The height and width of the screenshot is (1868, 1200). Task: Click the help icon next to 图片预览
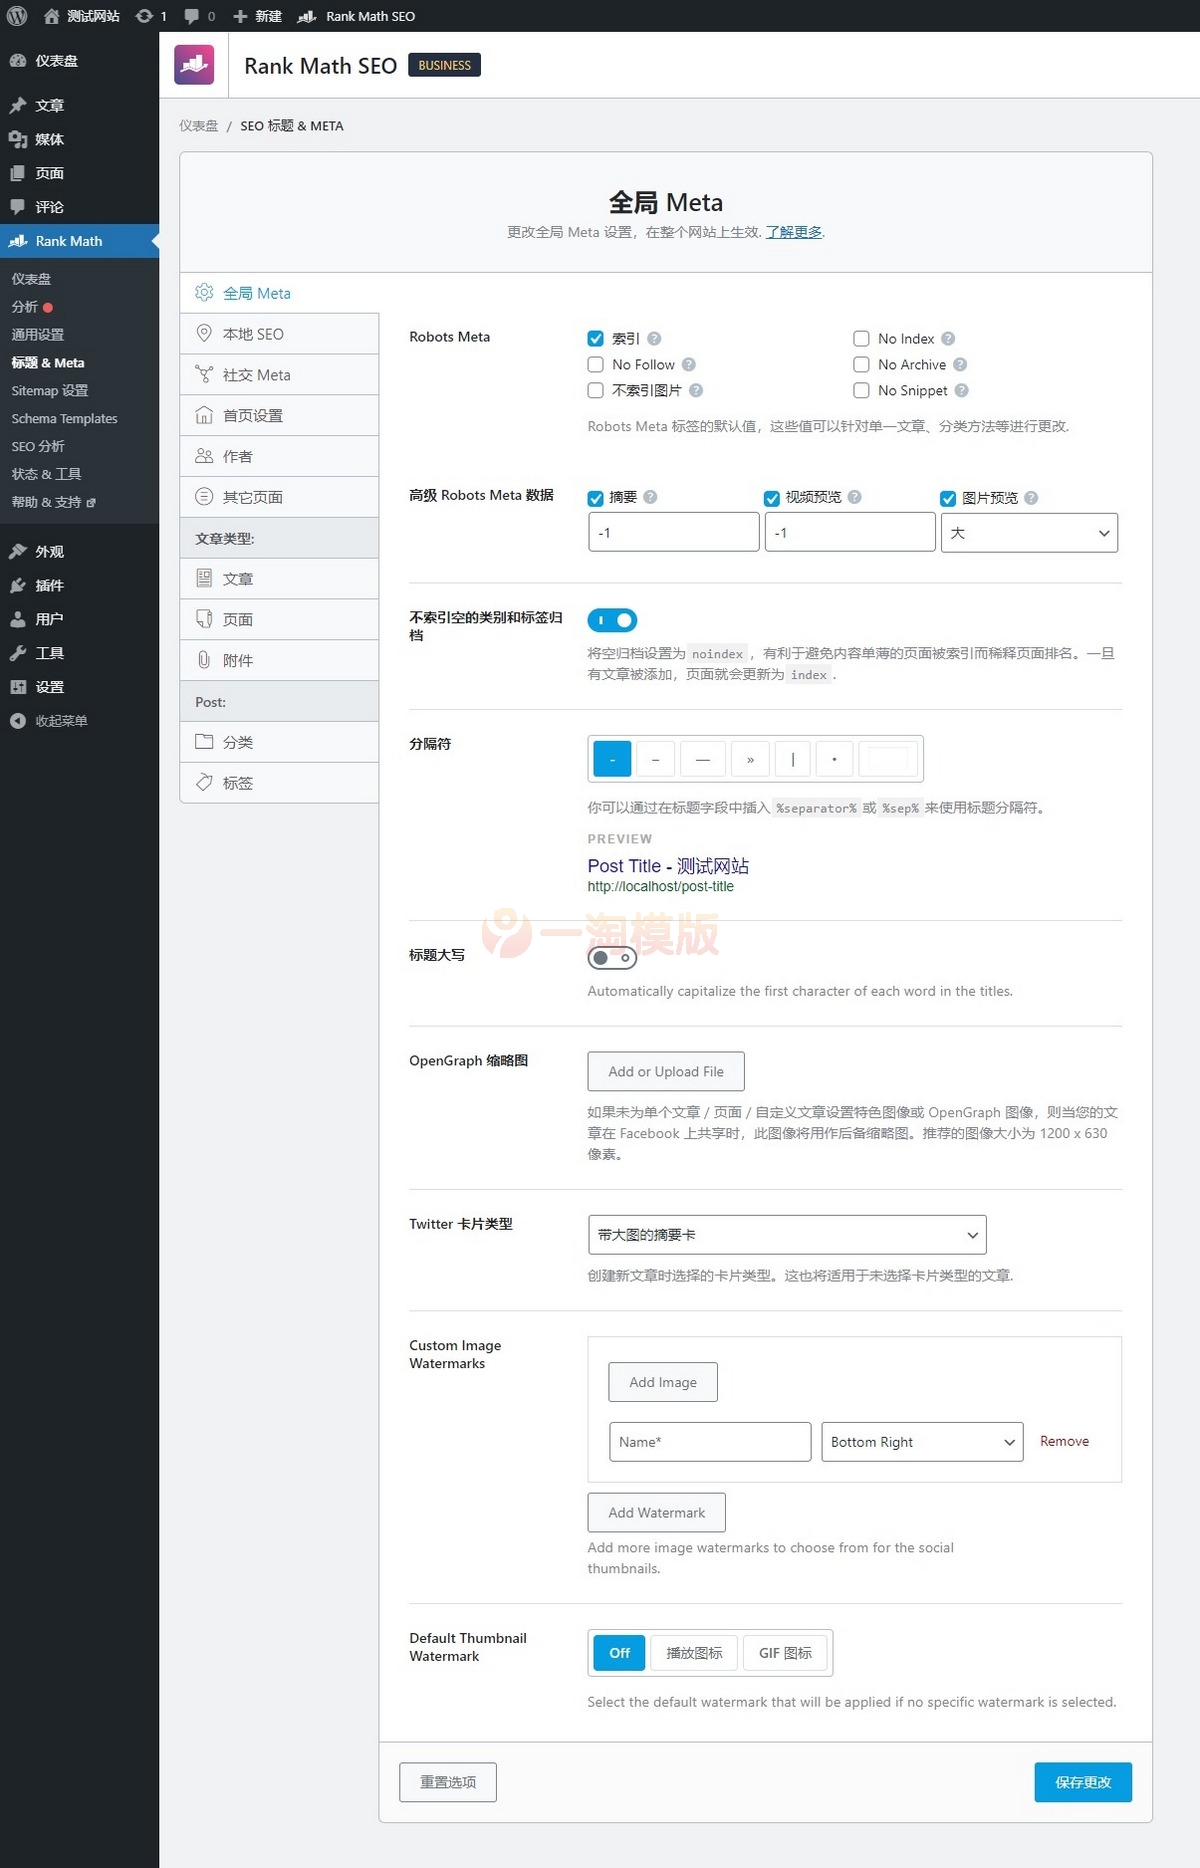(1031, 498)
